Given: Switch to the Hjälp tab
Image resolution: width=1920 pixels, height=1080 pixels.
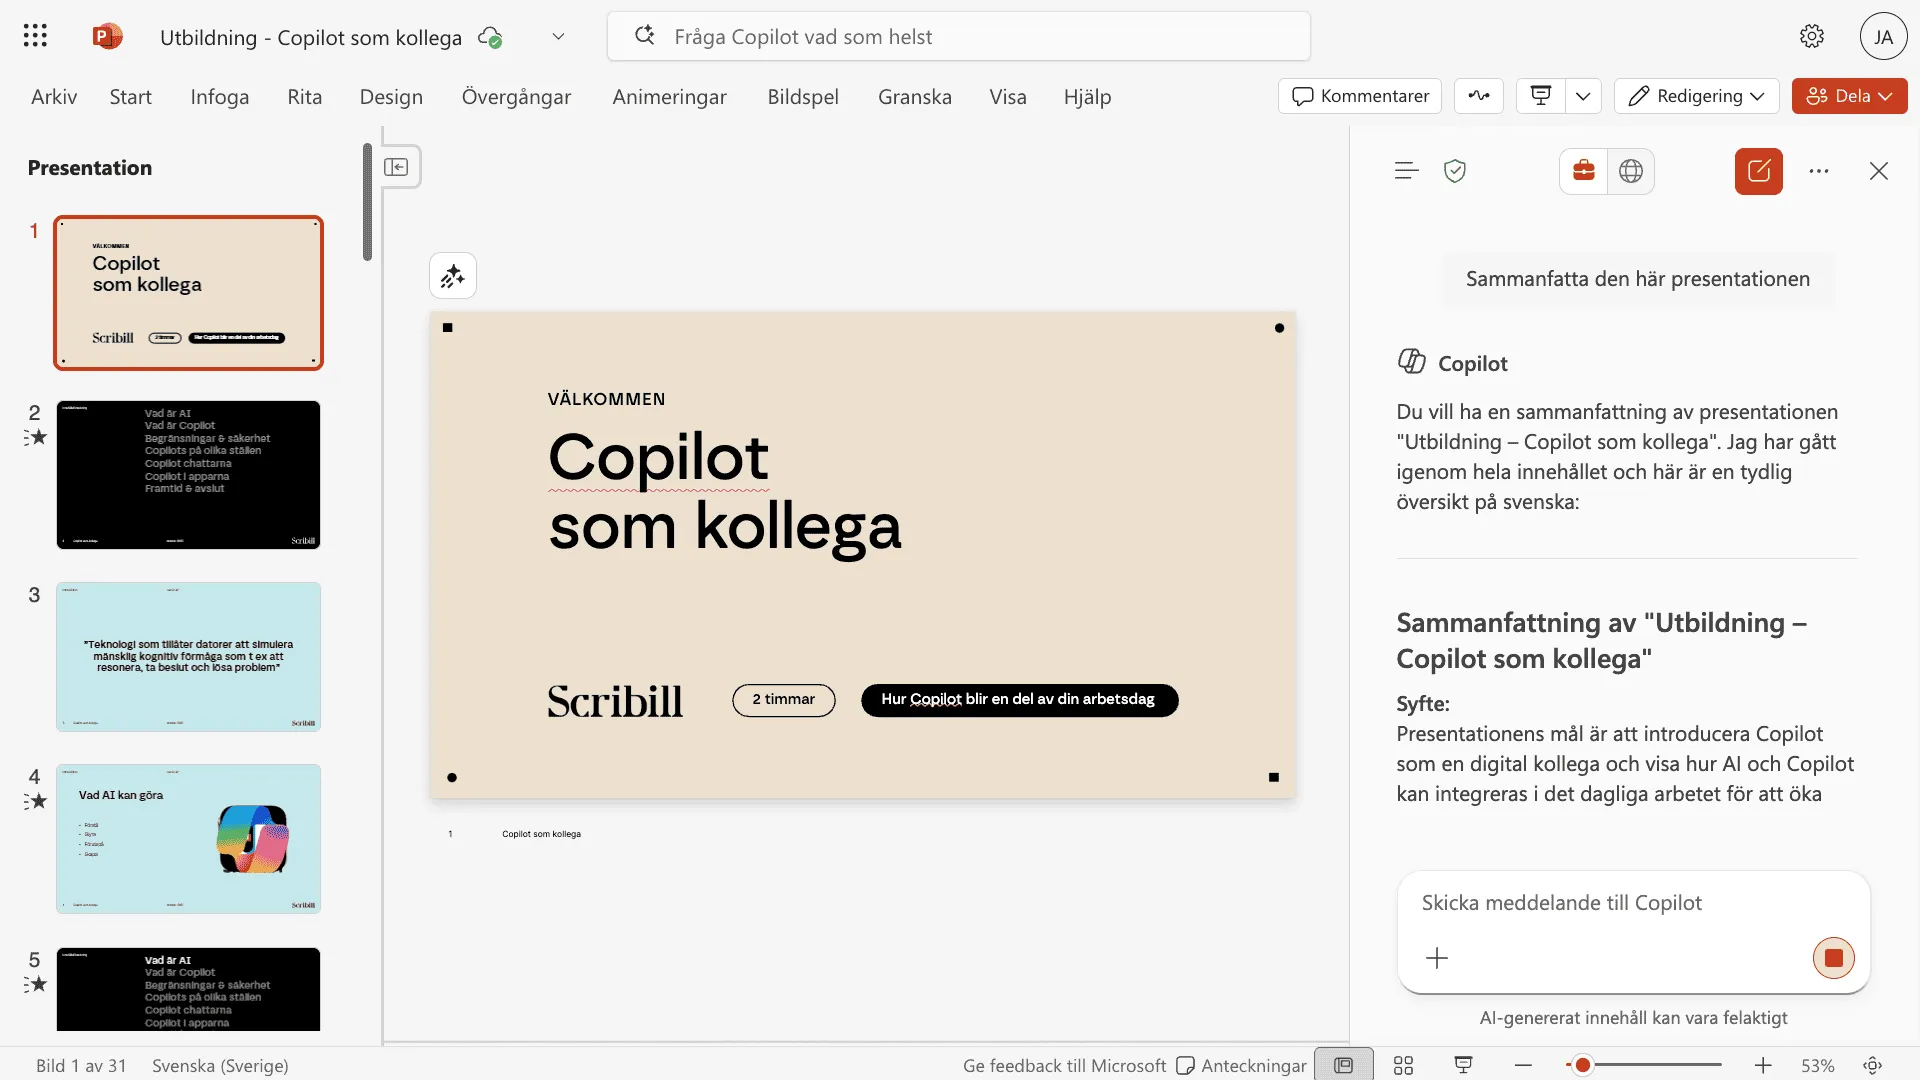Looking at the screenshot, I should tap(1087, 97).
